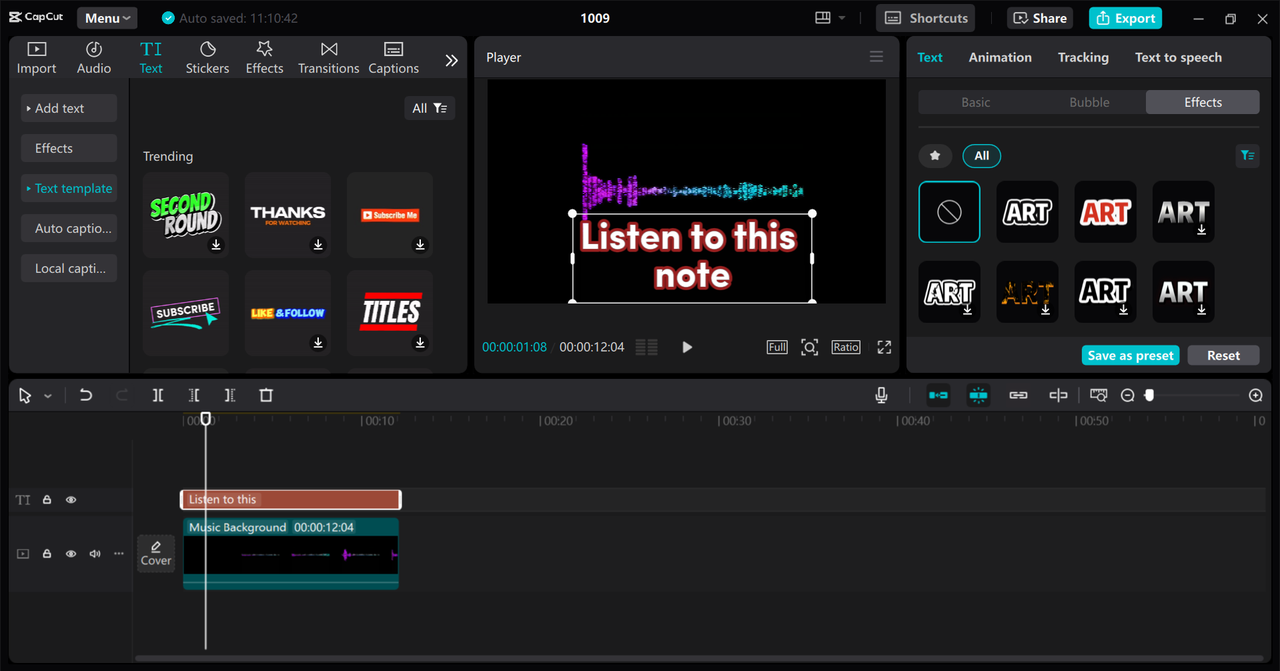Toggle preview axis
Viewport: 1280px width, 671px height.
1058,395
